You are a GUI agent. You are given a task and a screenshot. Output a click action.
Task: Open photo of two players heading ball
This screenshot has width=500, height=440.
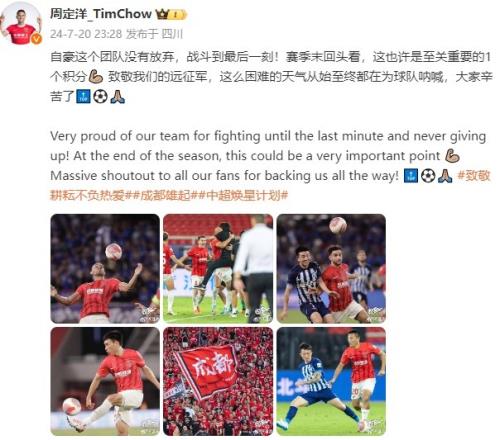click(x=331, y=269)
